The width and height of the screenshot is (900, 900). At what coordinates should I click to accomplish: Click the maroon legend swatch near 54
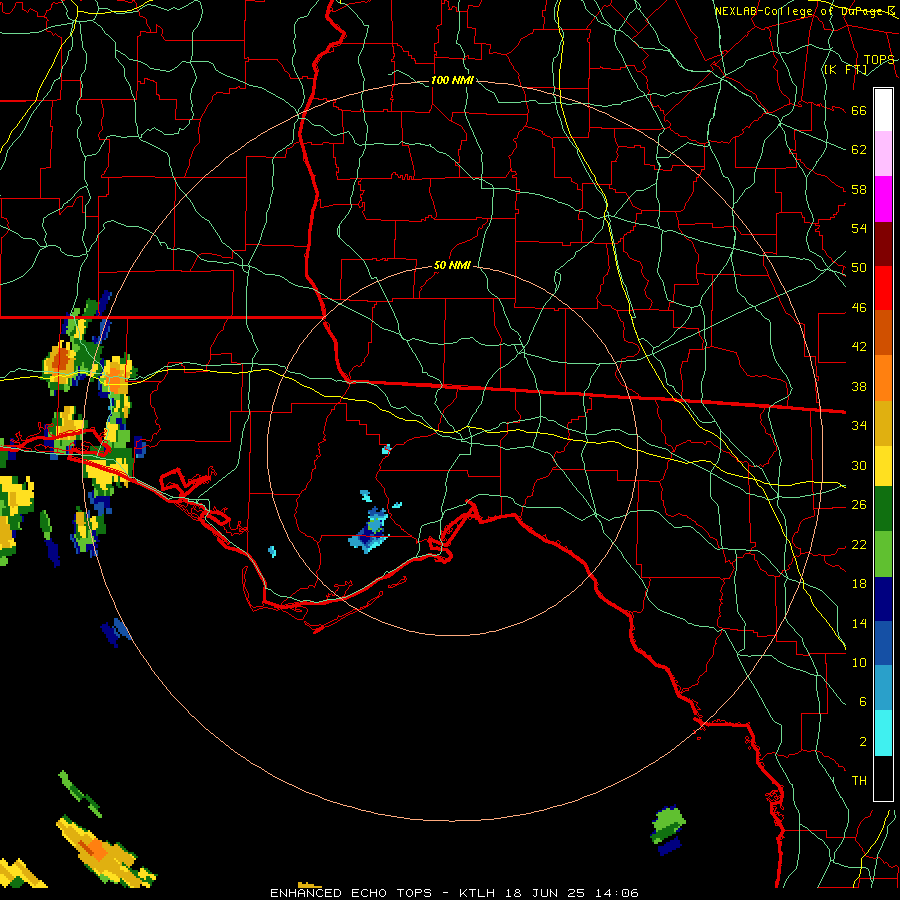883,244
